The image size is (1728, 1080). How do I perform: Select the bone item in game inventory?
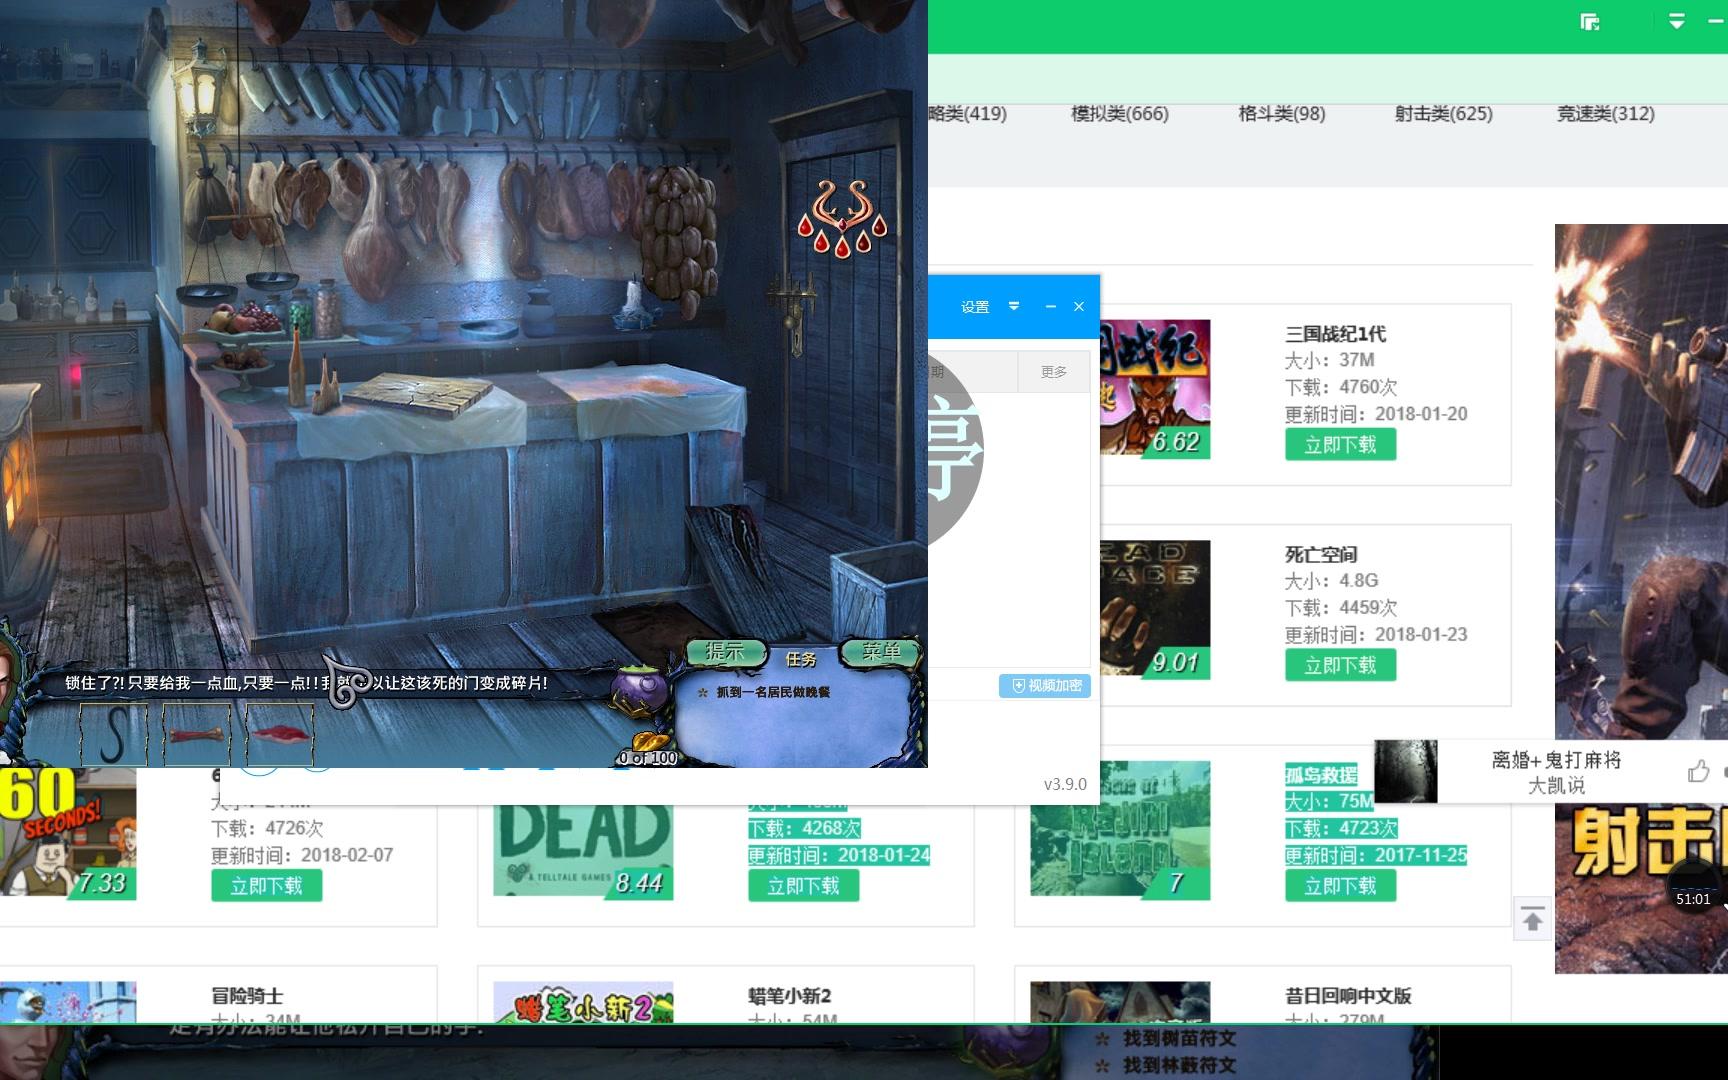pyautogui.click(x=197, y=735)
